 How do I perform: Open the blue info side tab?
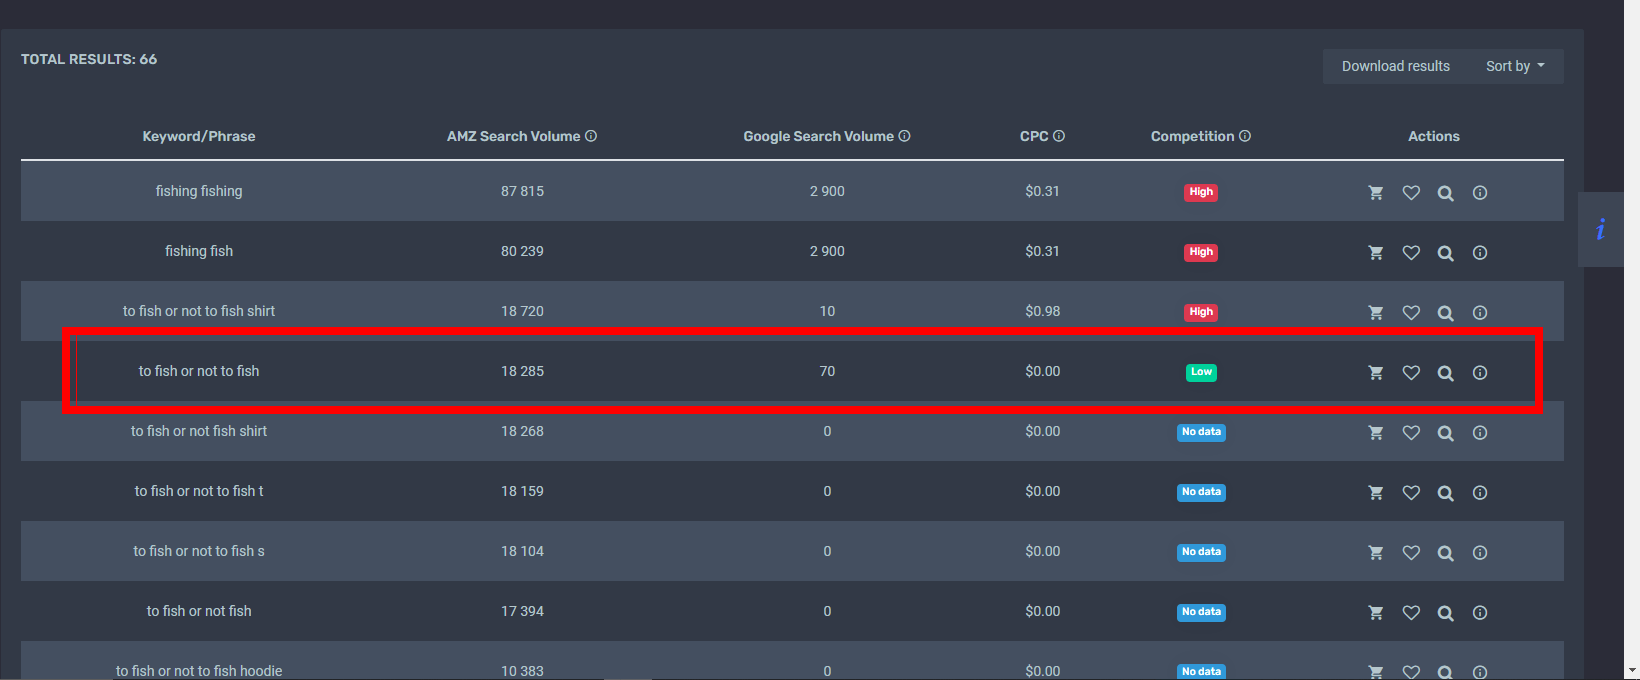[x=1600, y=229]
